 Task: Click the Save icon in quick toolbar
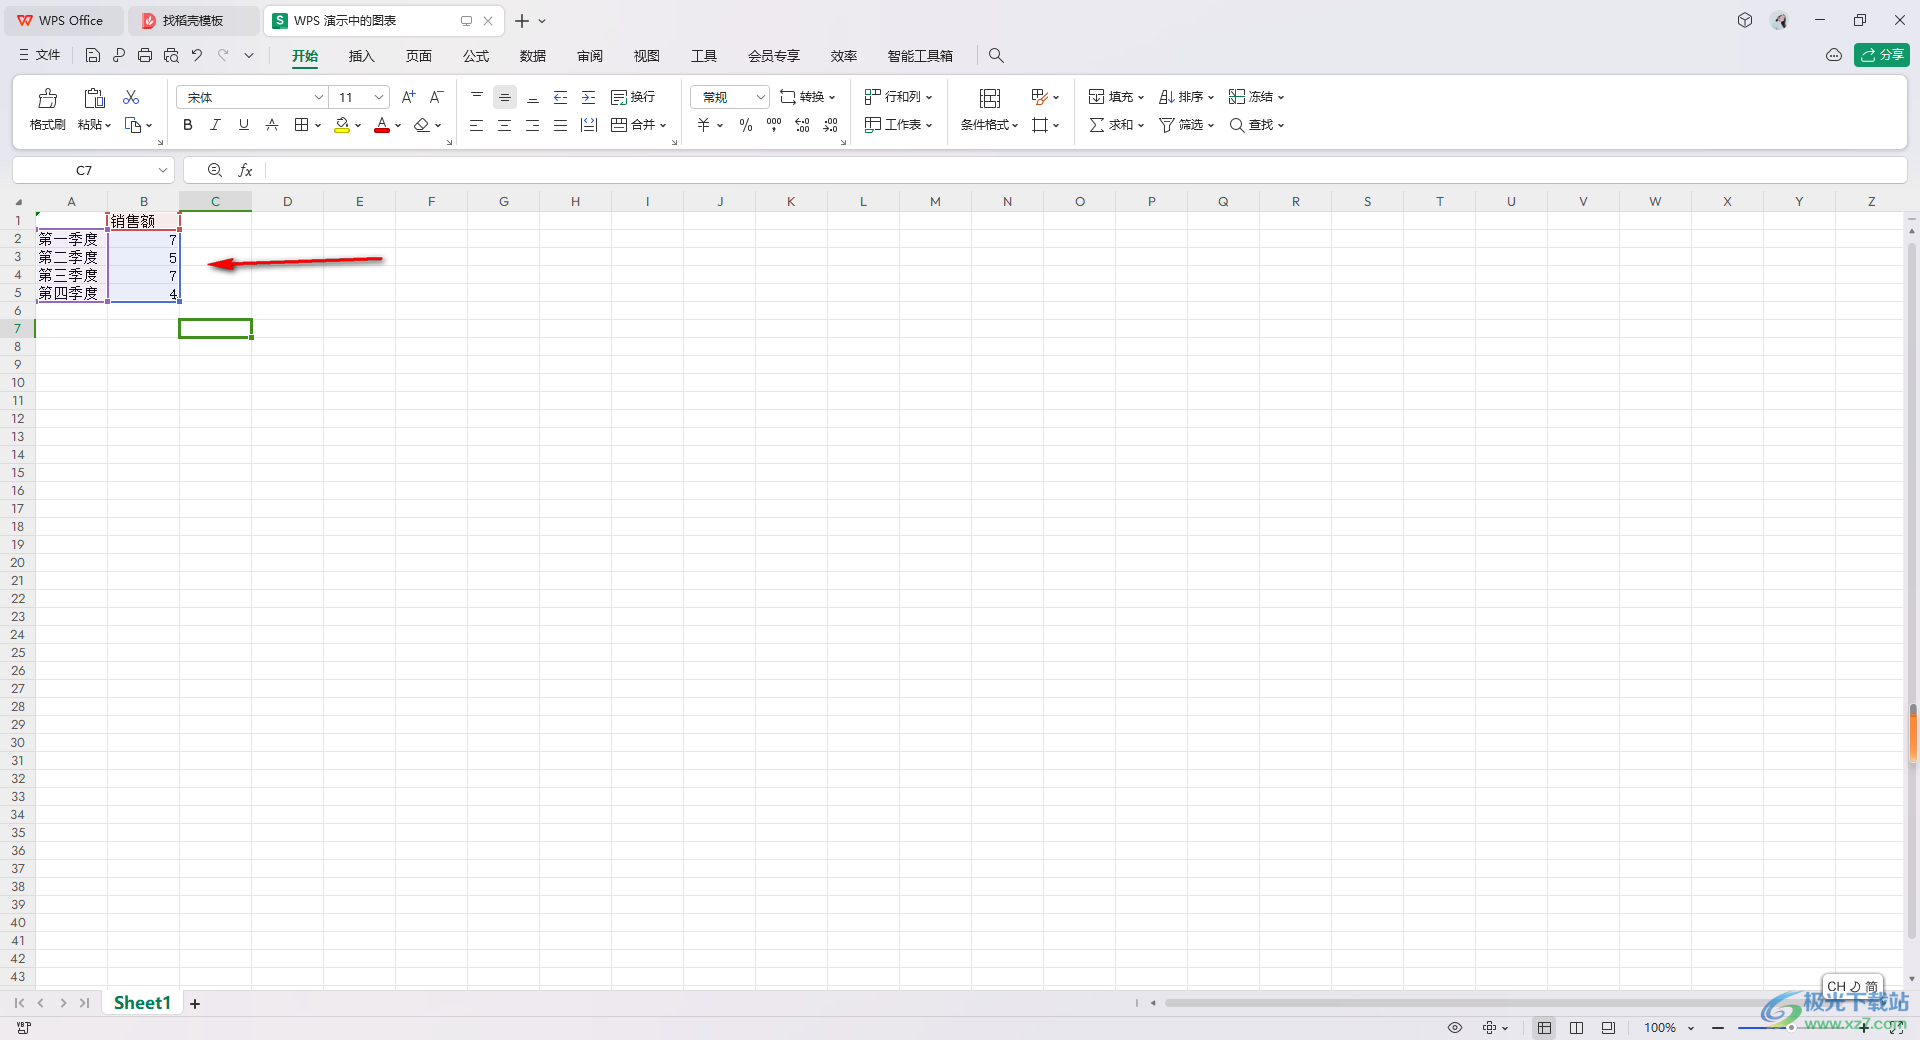coord(92,55)
